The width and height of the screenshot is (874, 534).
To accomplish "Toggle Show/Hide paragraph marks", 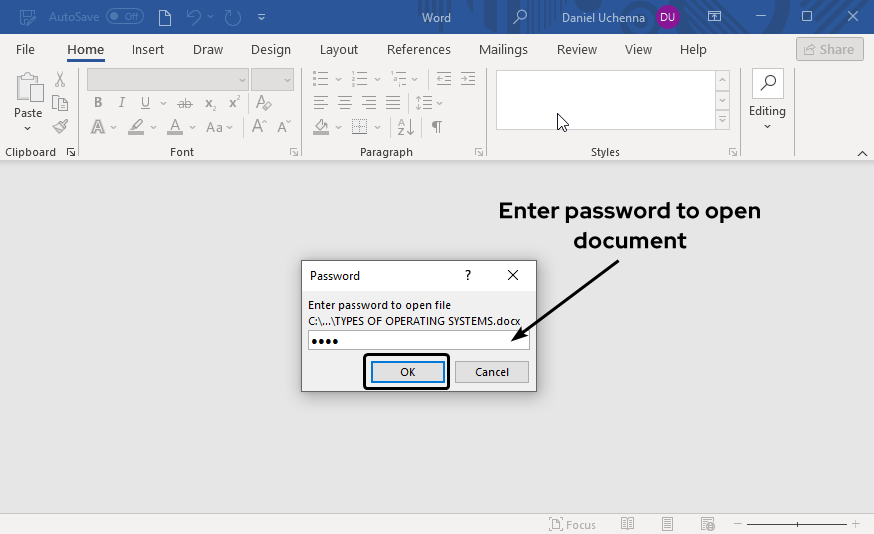I will tap(437, 127).
